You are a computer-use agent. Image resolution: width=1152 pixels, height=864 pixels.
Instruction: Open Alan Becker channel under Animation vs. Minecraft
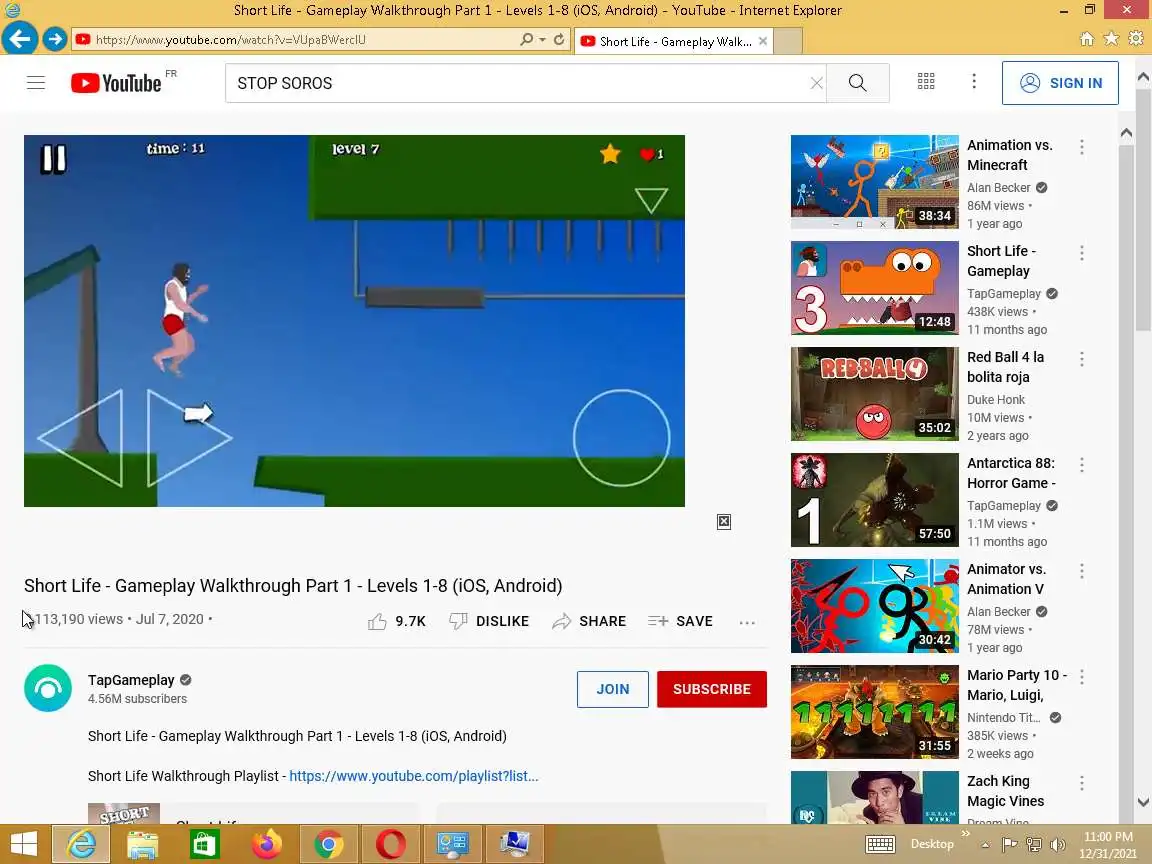pos(998,187)
